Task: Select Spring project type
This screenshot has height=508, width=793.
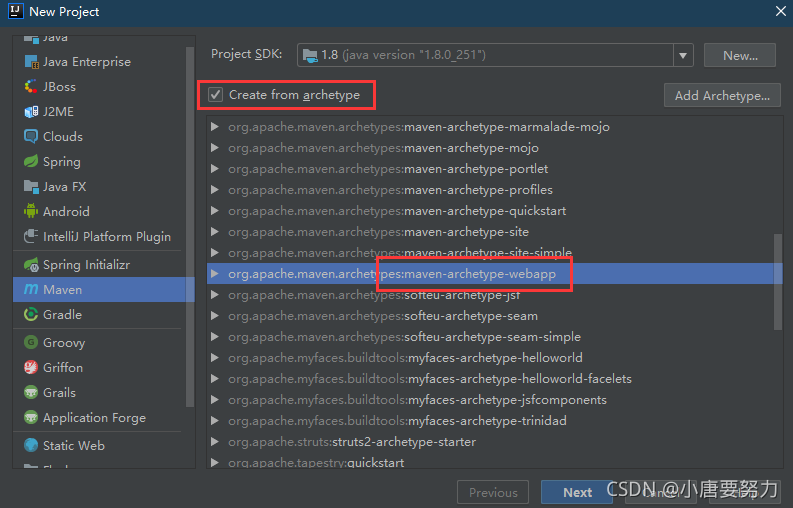Action: pyautogui.click(x=104, y=161)
